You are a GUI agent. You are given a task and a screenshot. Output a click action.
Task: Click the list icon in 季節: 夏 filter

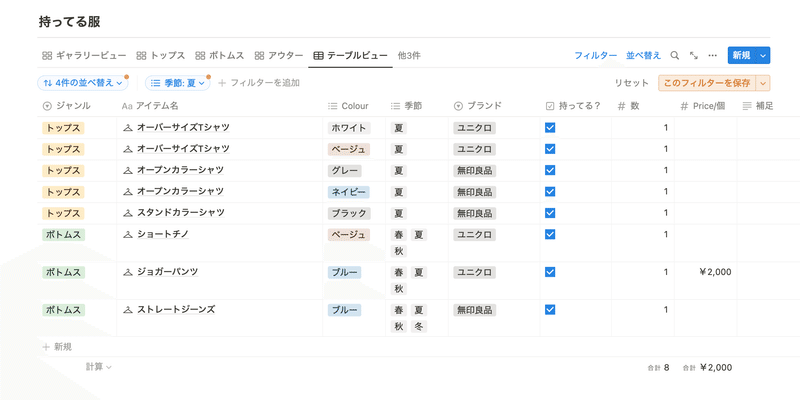[x=156, y=83]
